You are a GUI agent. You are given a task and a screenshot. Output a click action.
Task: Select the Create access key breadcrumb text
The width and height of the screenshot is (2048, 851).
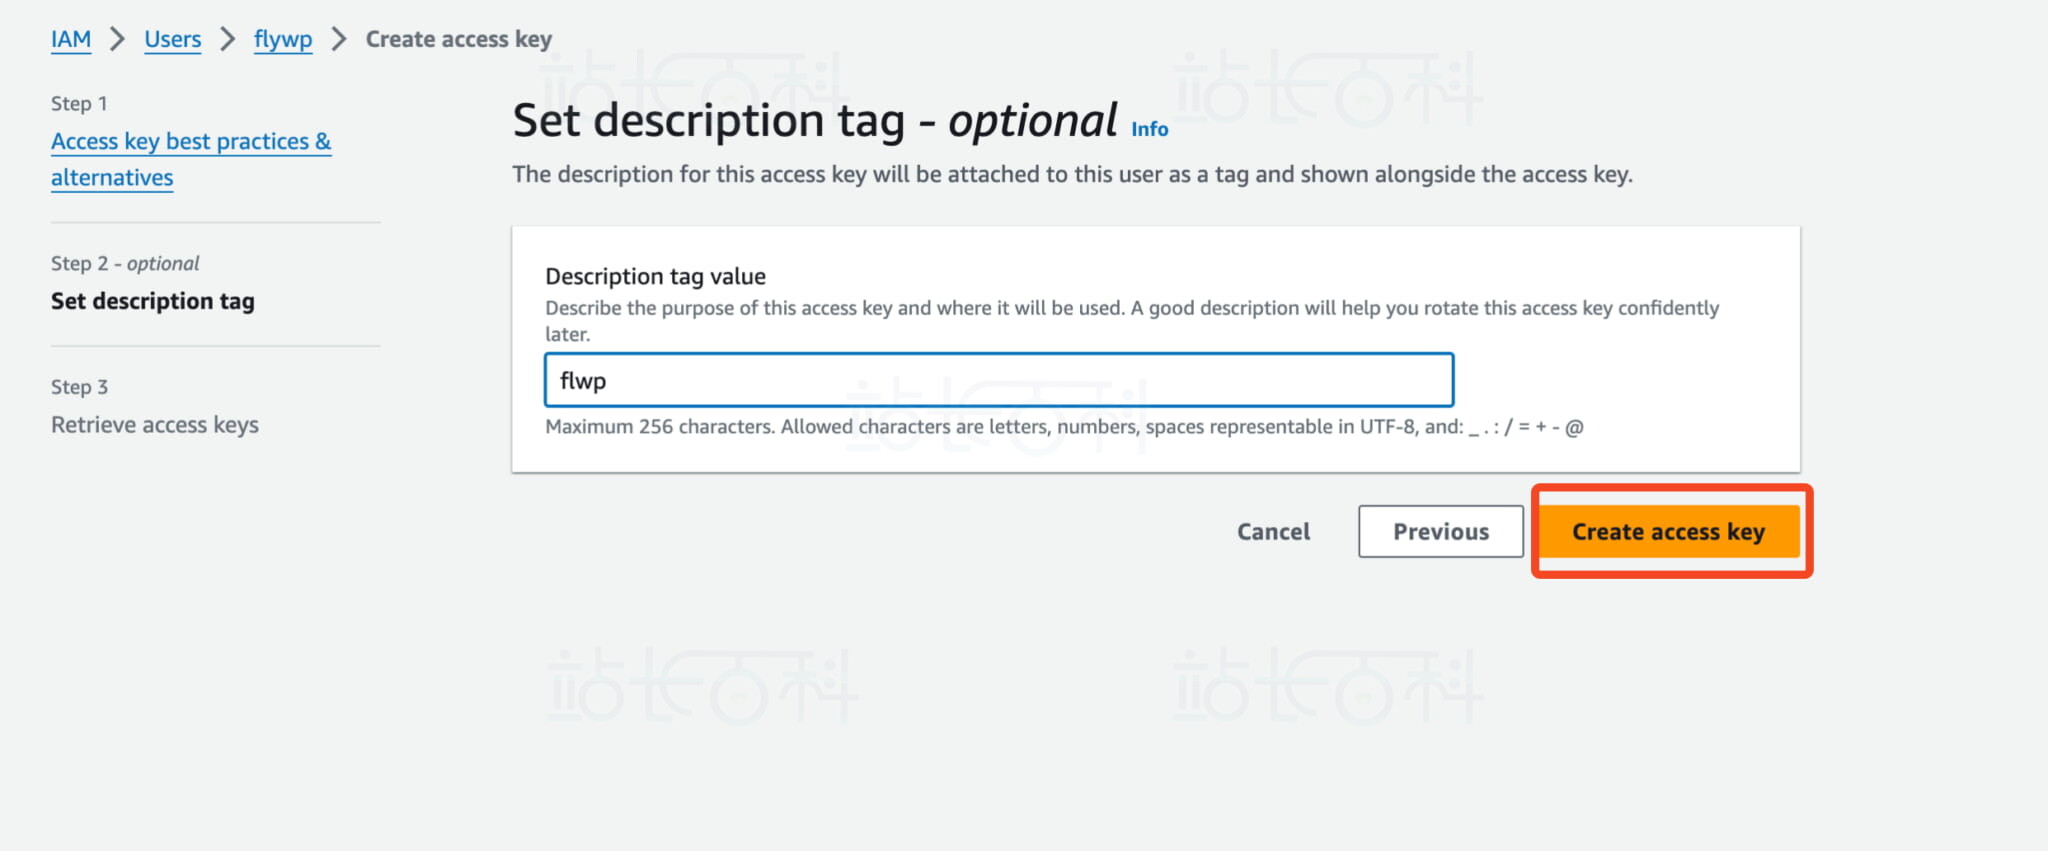pos(458,39)
